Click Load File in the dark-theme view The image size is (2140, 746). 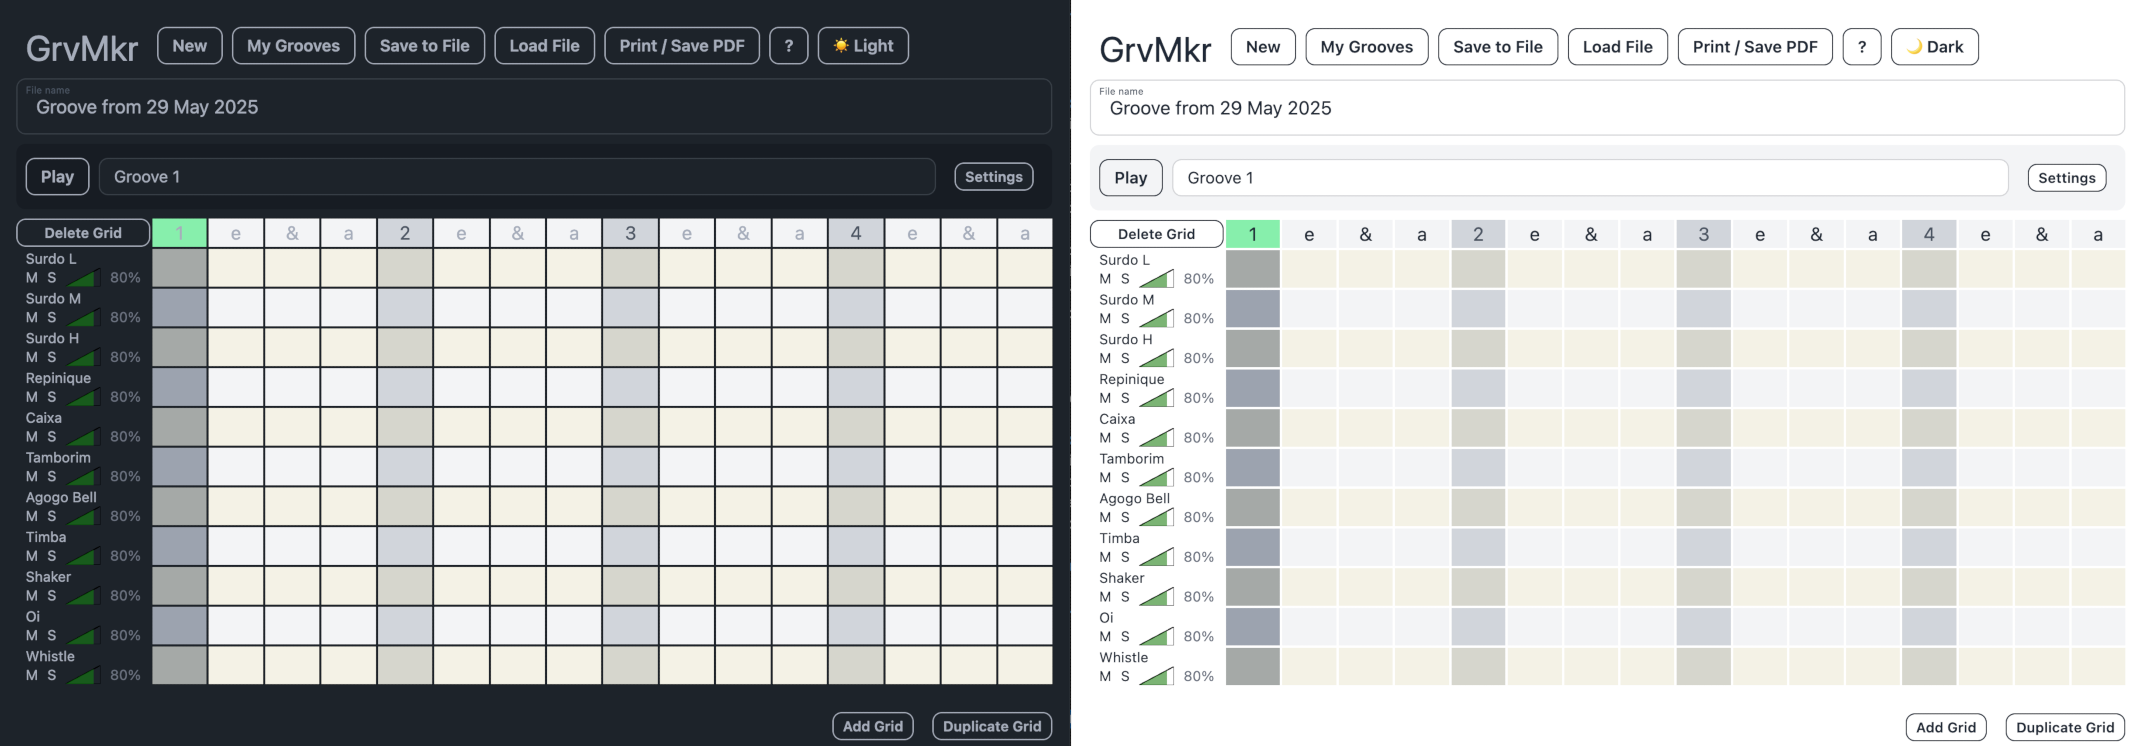click(545, 46)
